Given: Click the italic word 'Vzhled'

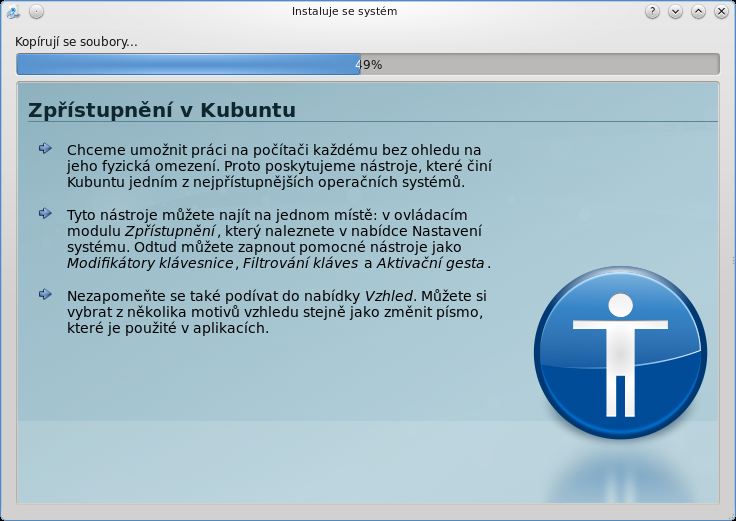Looking at the screenshot, I should (x=389, y=296).
